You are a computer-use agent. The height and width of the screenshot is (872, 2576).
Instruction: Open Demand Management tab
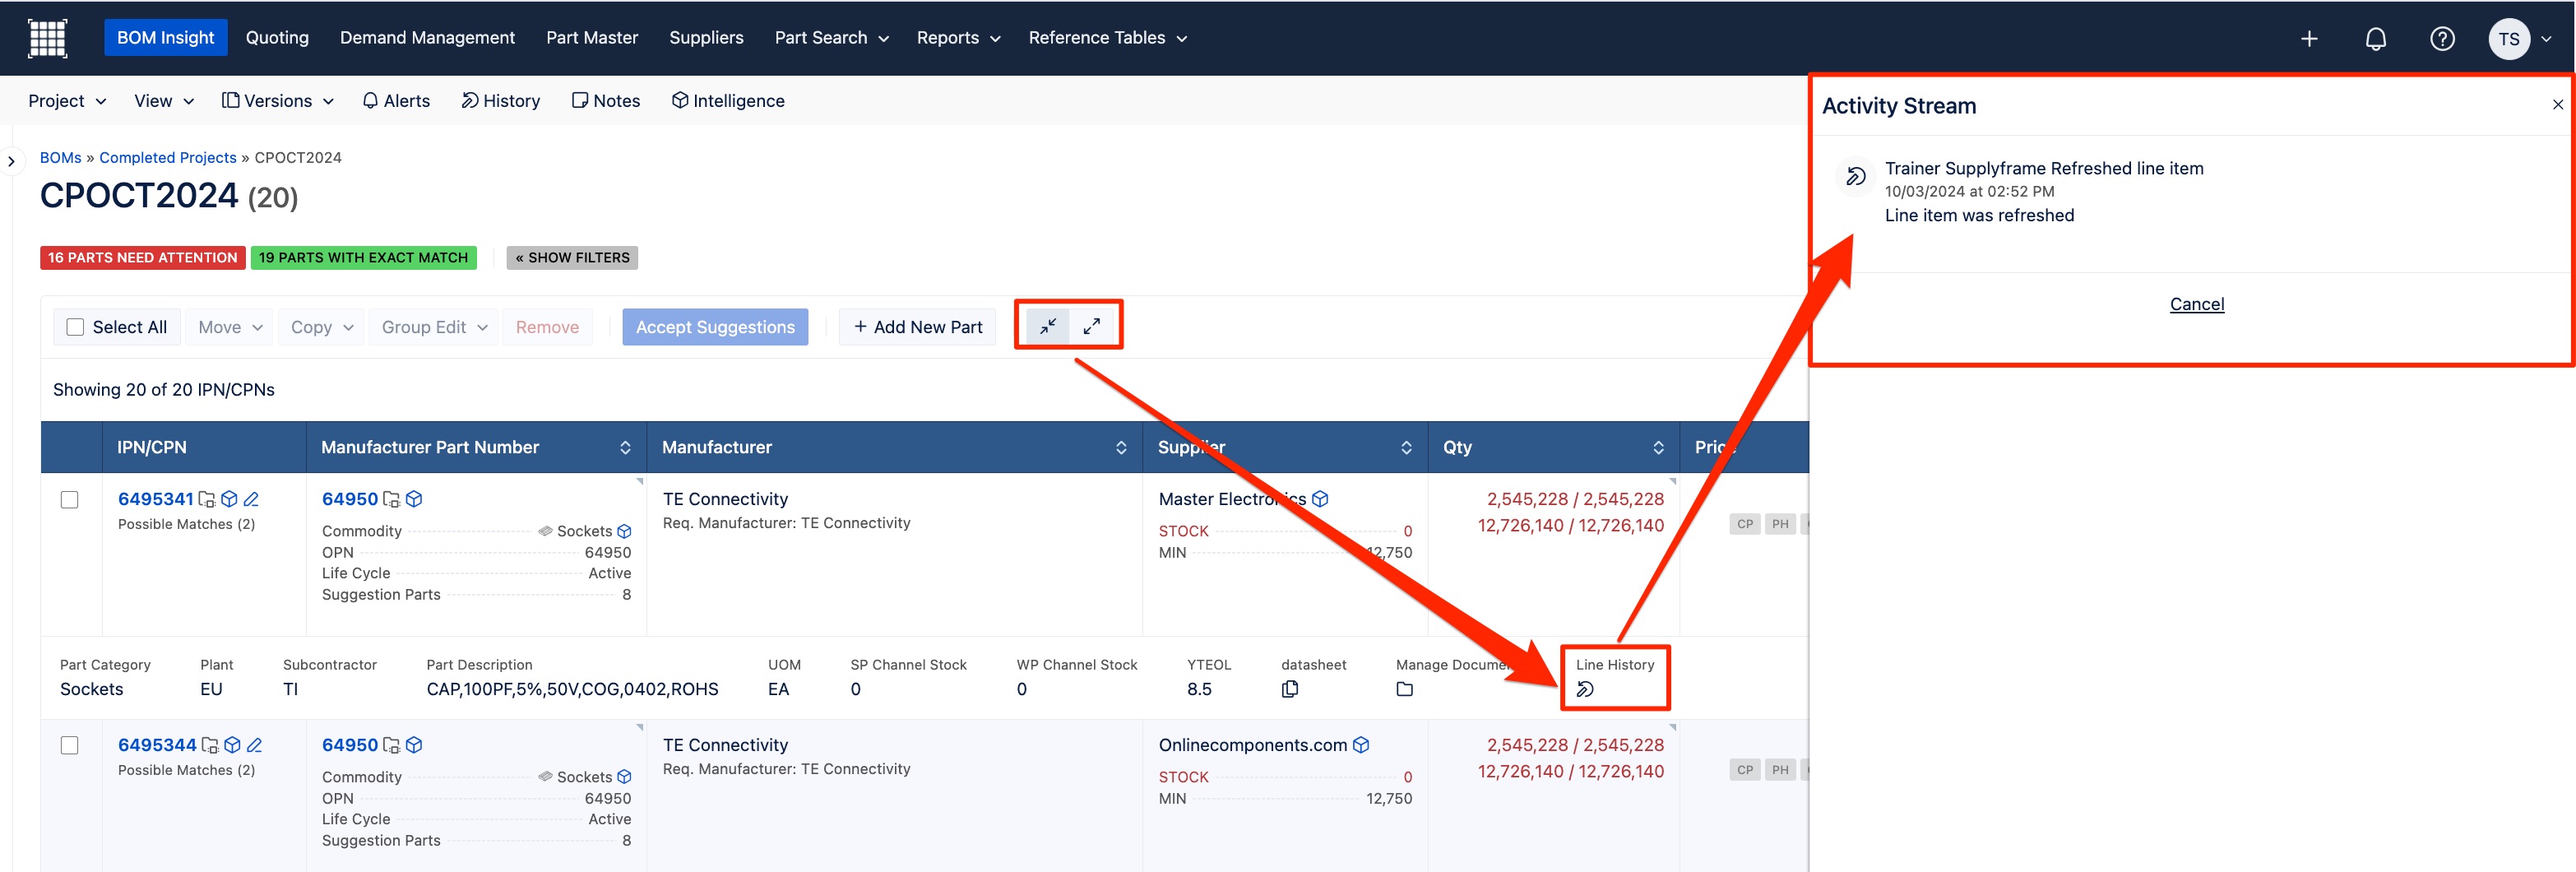[427, 38]
